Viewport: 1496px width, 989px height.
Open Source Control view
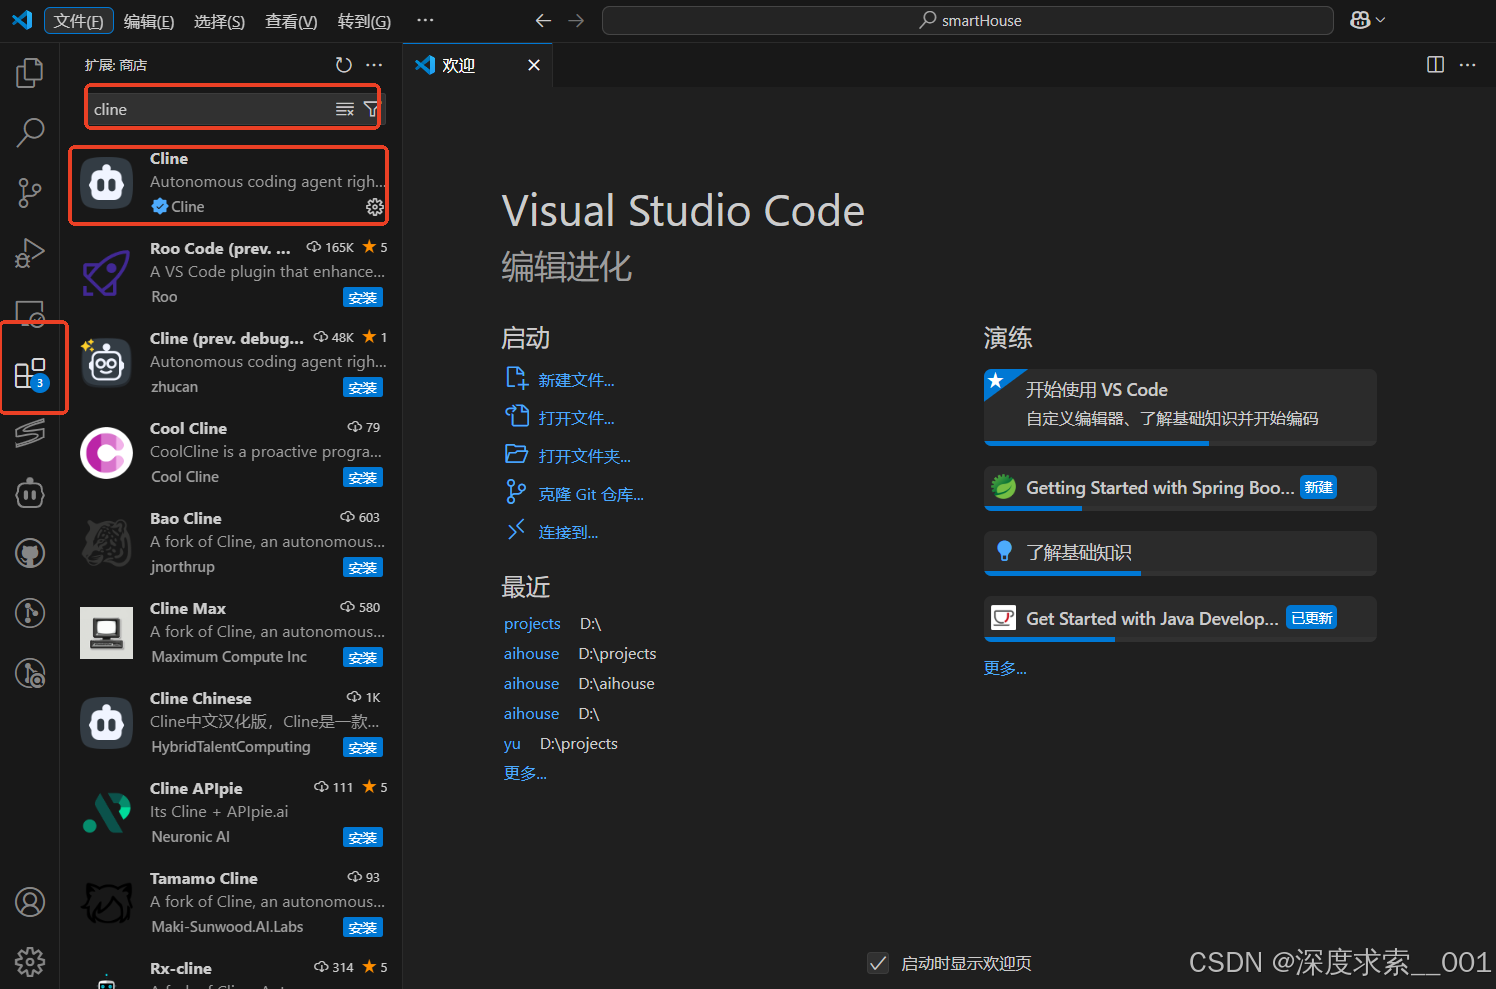coord(30,192)
